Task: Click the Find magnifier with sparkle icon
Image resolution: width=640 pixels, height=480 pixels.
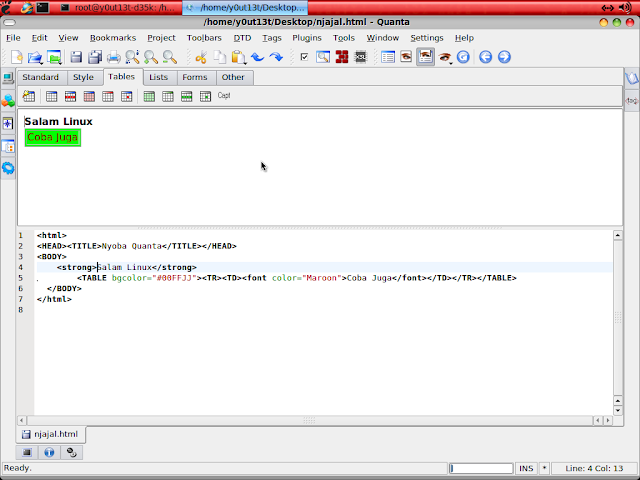Action: [132, 57]
